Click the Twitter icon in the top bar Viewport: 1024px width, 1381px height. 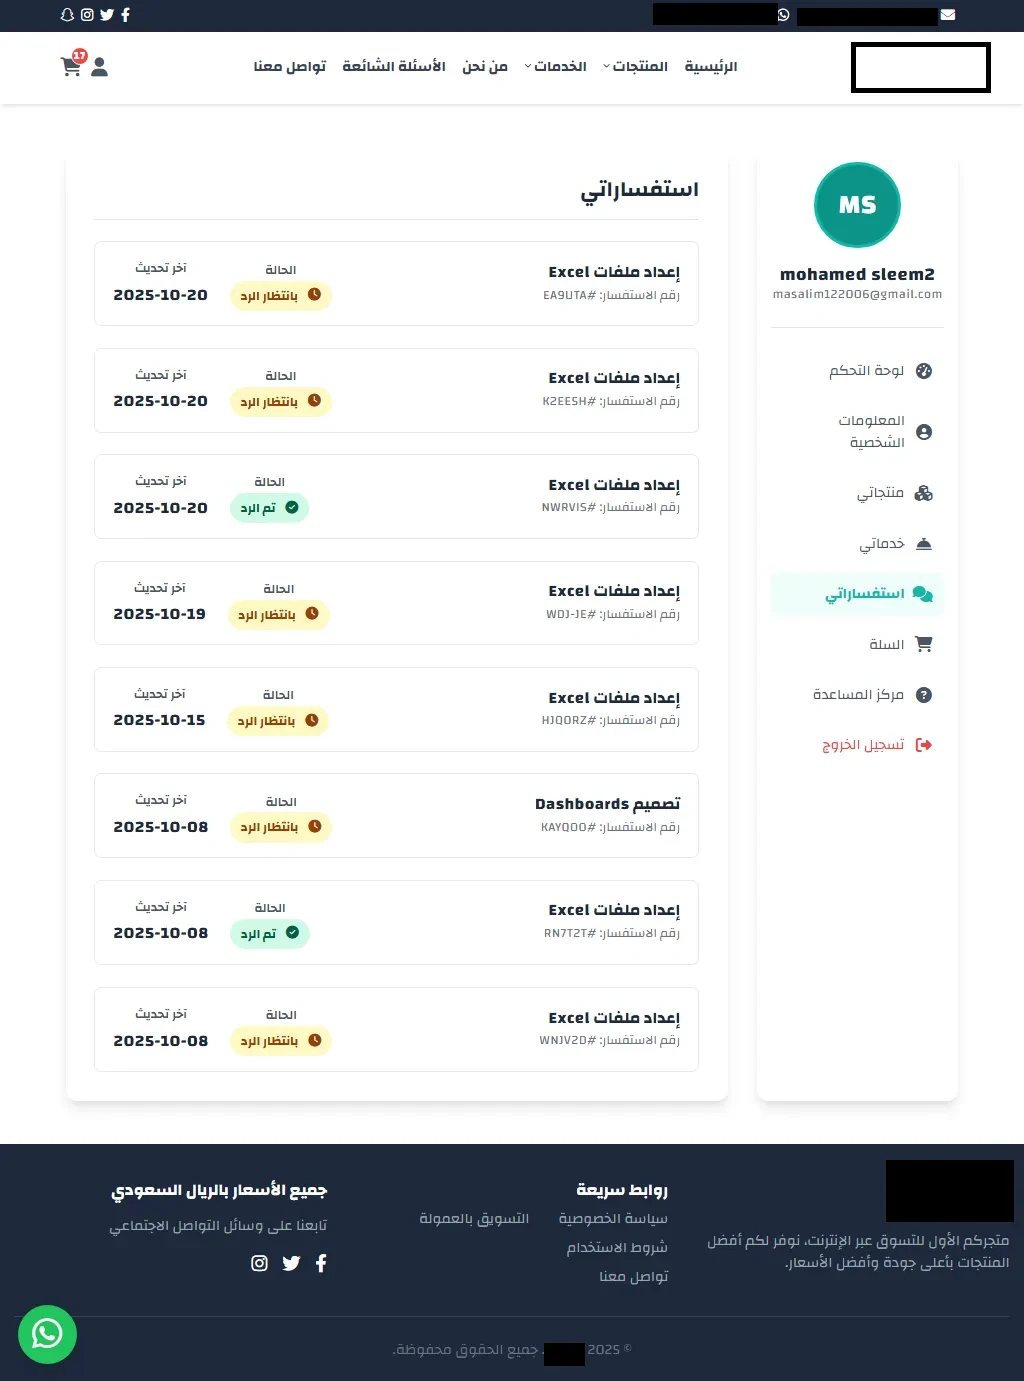[106, 15]
